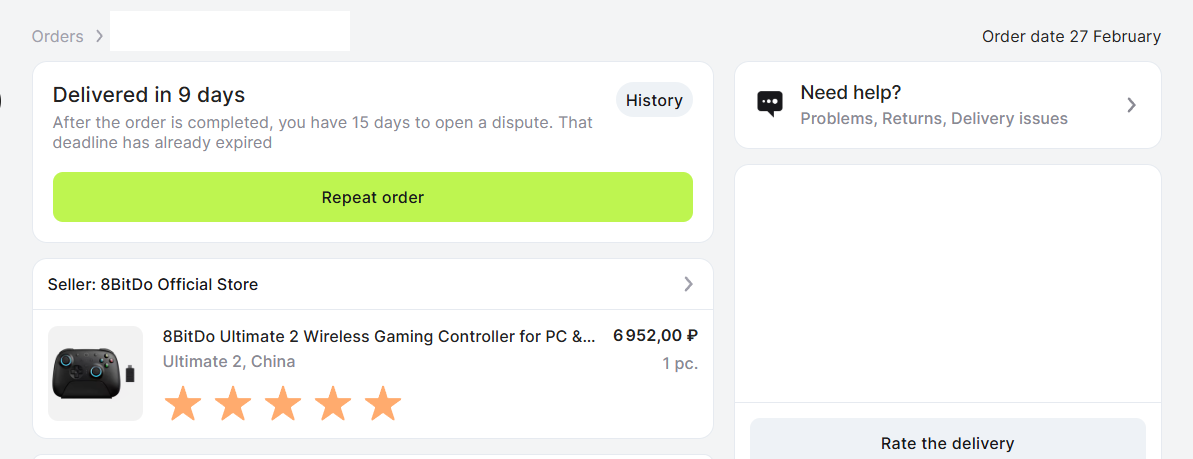
Task: Click the 6 952,00 ₽ price
Action: pyautogui.click(x=655, y=336)
